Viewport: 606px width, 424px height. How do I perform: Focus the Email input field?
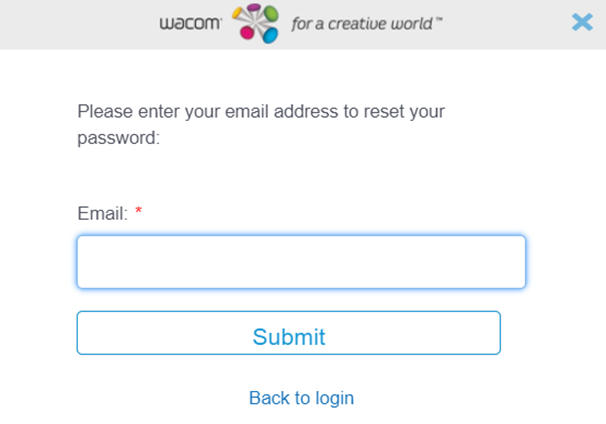point(301,262)
